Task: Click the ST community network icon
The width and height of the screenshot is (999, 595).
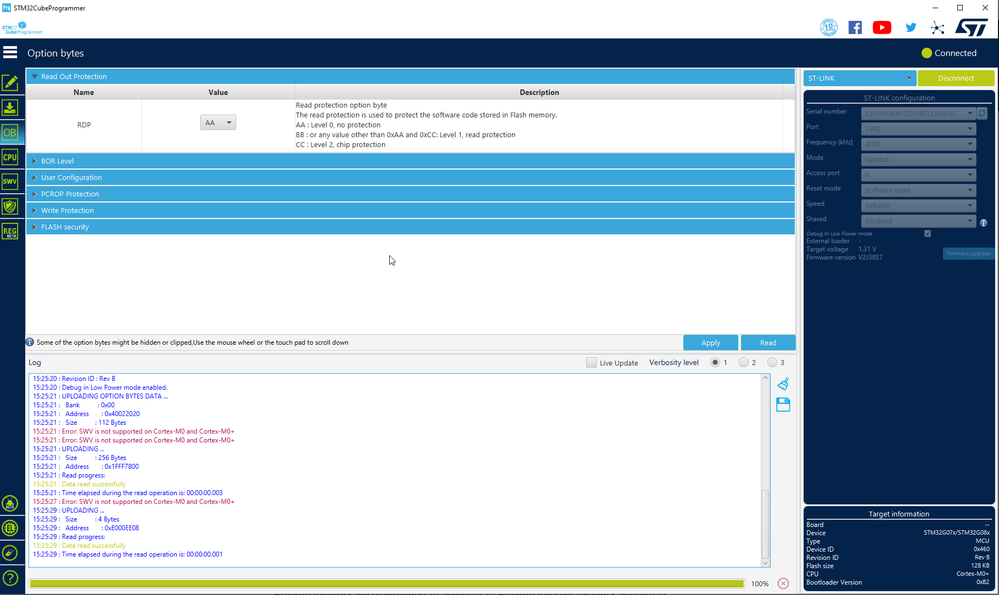Action: (937, 27)
